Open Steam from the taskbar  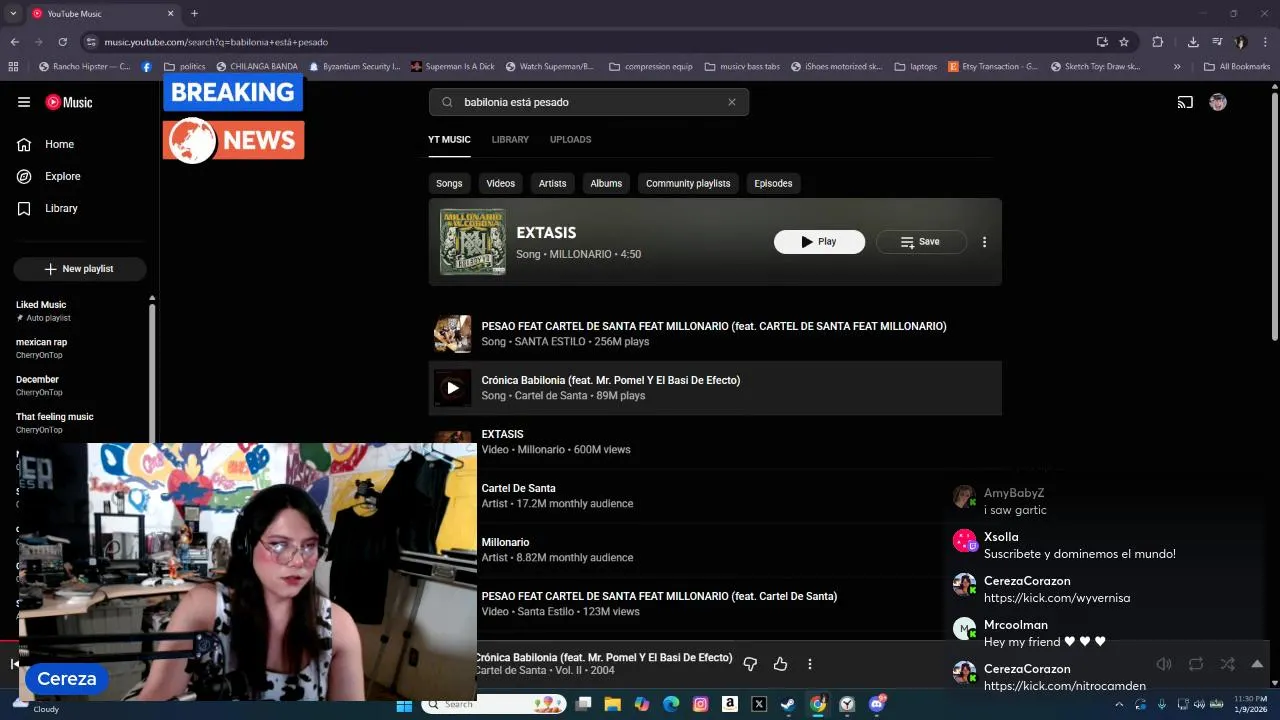pos(788,705)
